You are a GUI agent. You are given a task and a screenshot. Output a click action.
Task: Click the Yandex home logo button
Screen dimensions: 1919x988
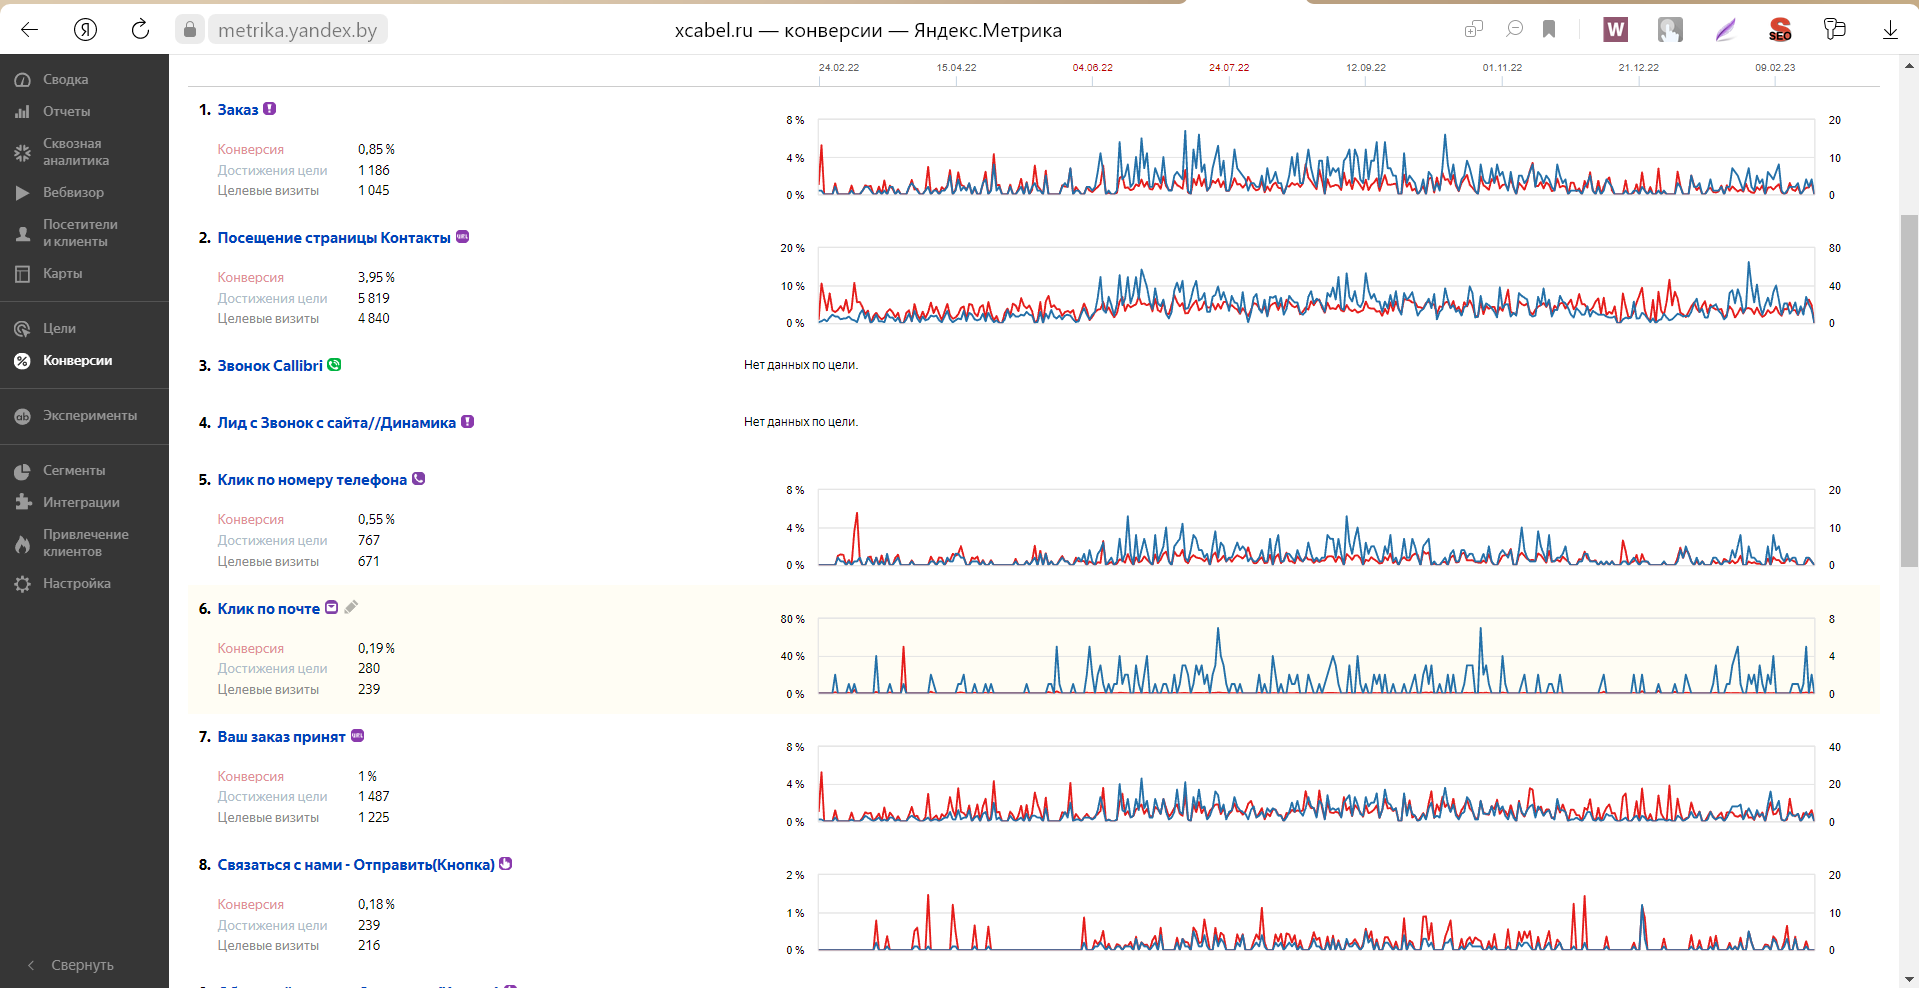click(x=85, y=29)
